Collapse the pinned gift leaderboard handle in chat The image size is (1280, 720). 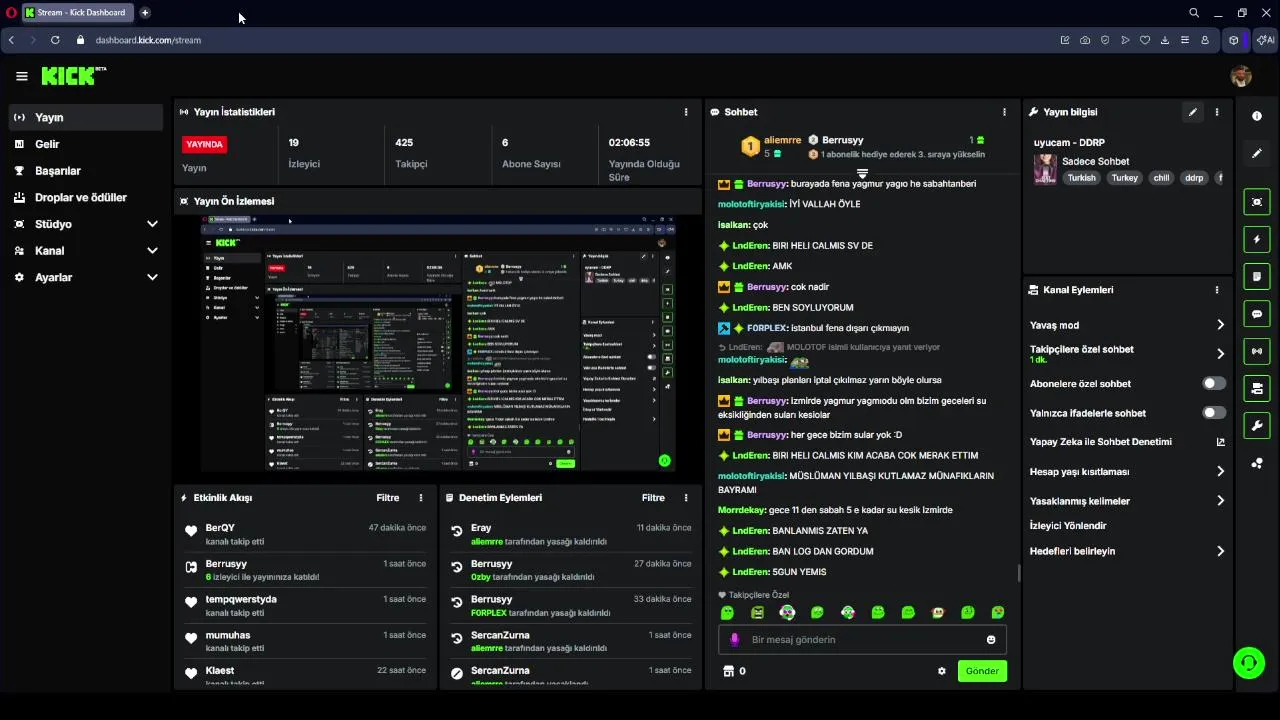[x=862, y=174]
